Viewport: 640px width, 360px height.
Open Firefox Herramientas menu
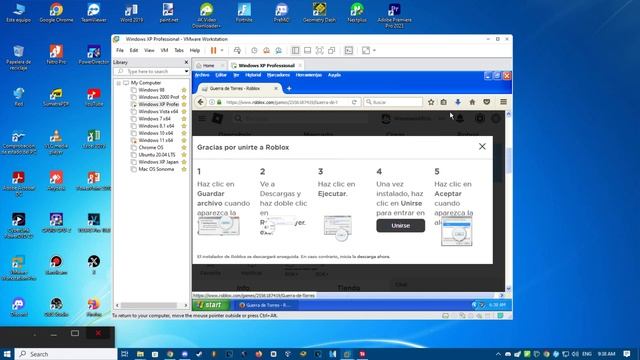[309, 75]
